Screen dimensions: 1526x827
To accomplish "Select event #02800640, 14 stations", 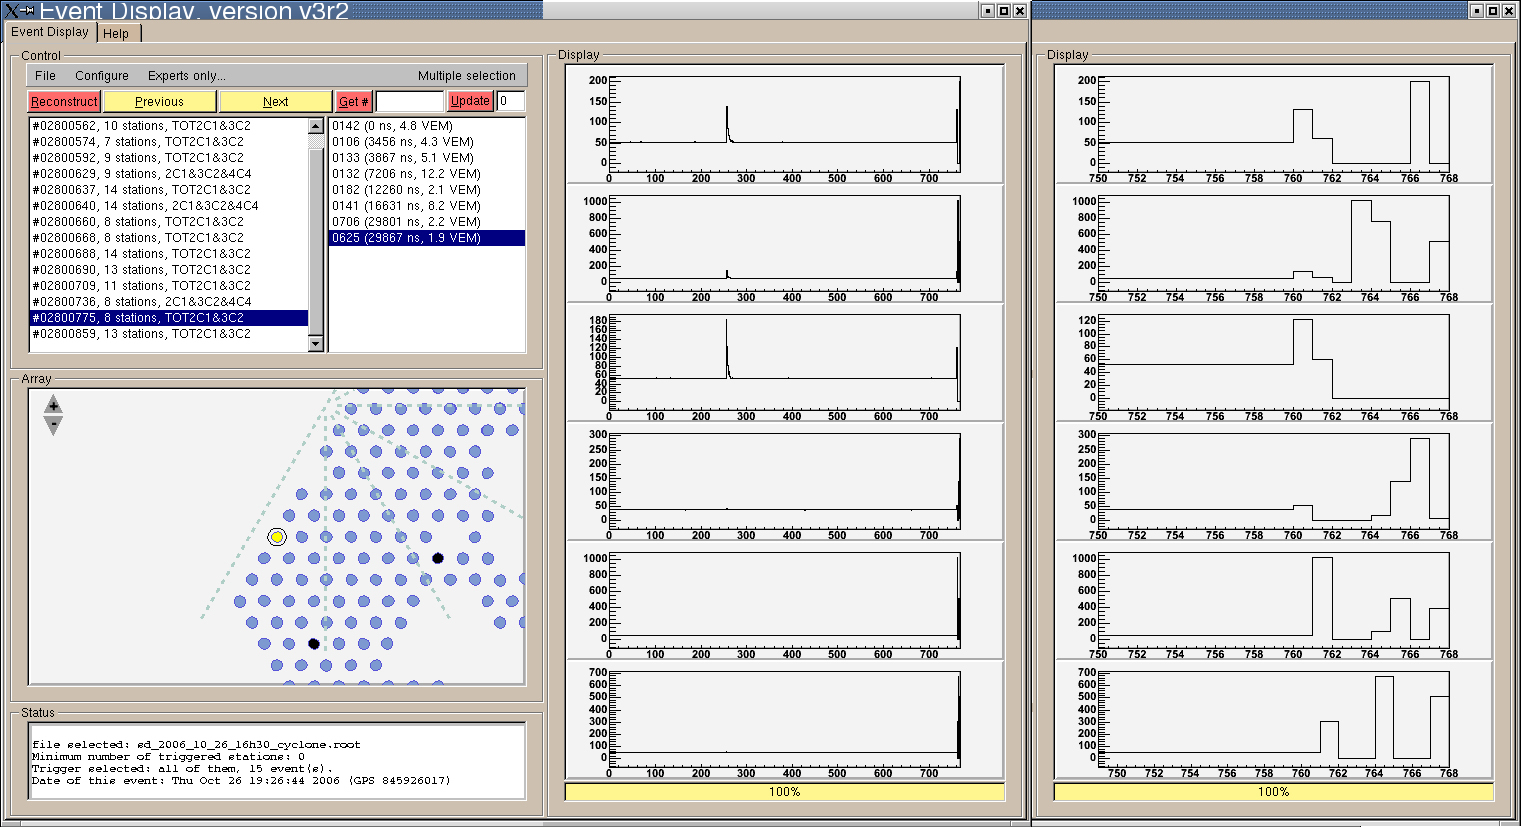I will pos(169,206).
